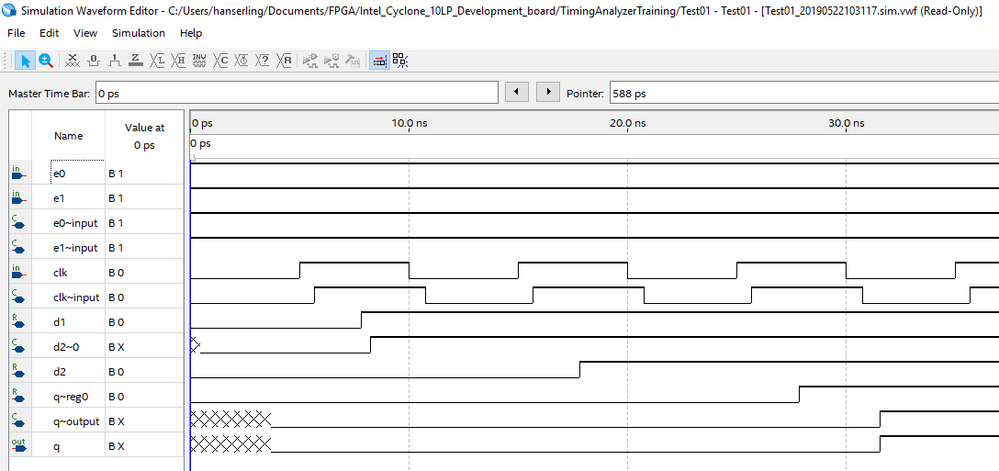Open the Edit menu
This screenshot has height=471, width=999.
49,33
